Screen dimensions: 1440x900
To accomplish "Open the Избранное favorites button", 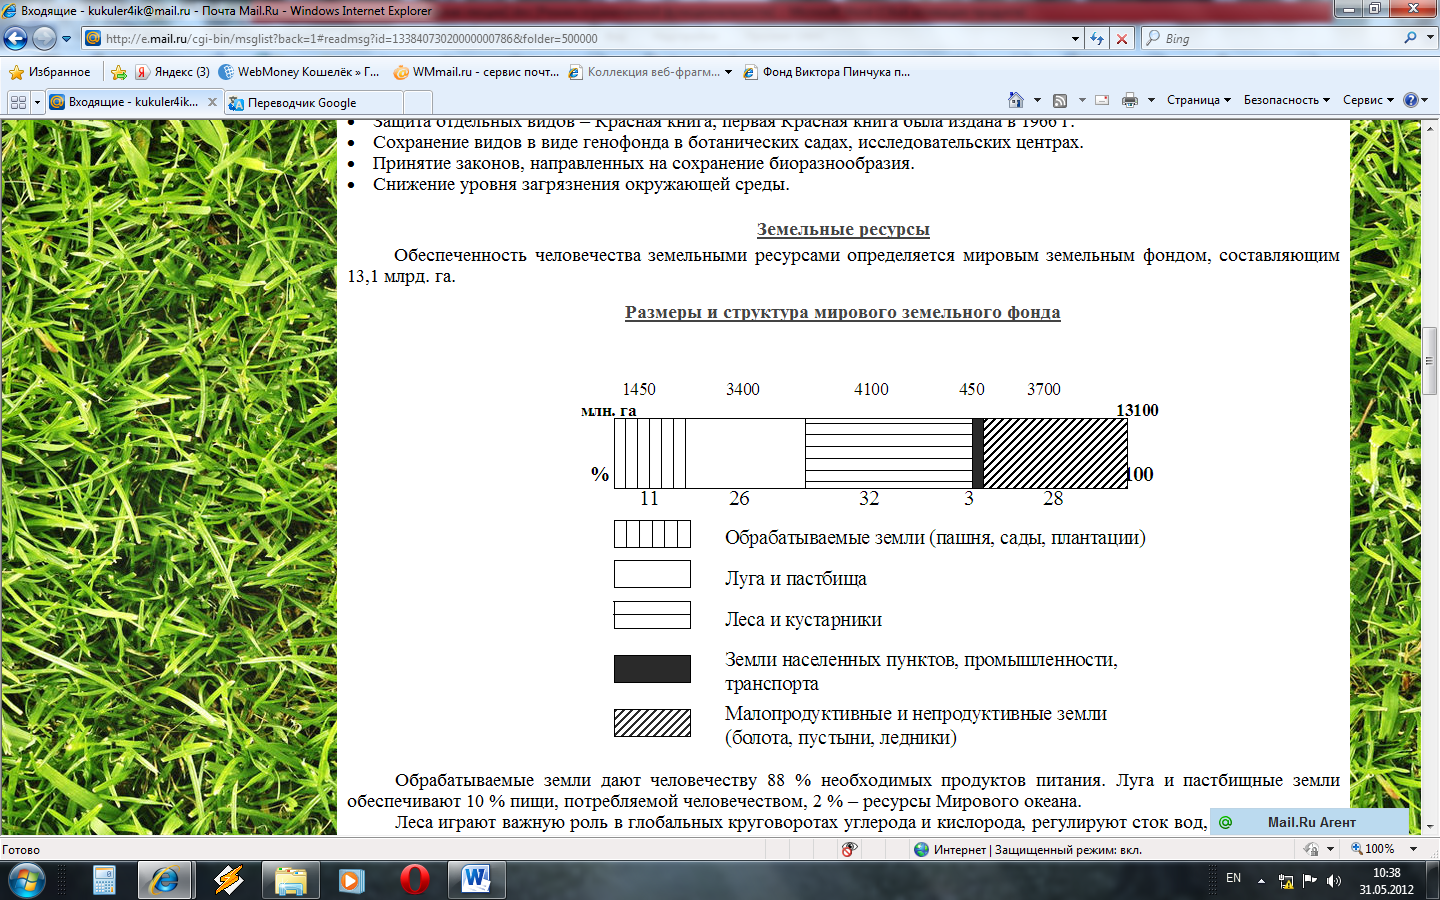I will pos(50,72).
